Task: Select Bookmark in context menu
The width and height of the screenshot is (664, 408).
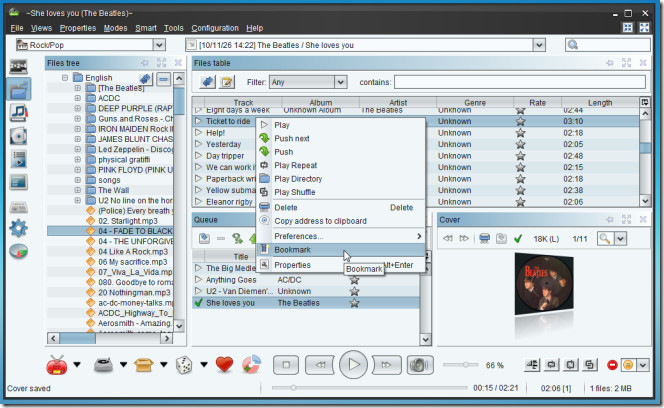Action: (341, 250)
